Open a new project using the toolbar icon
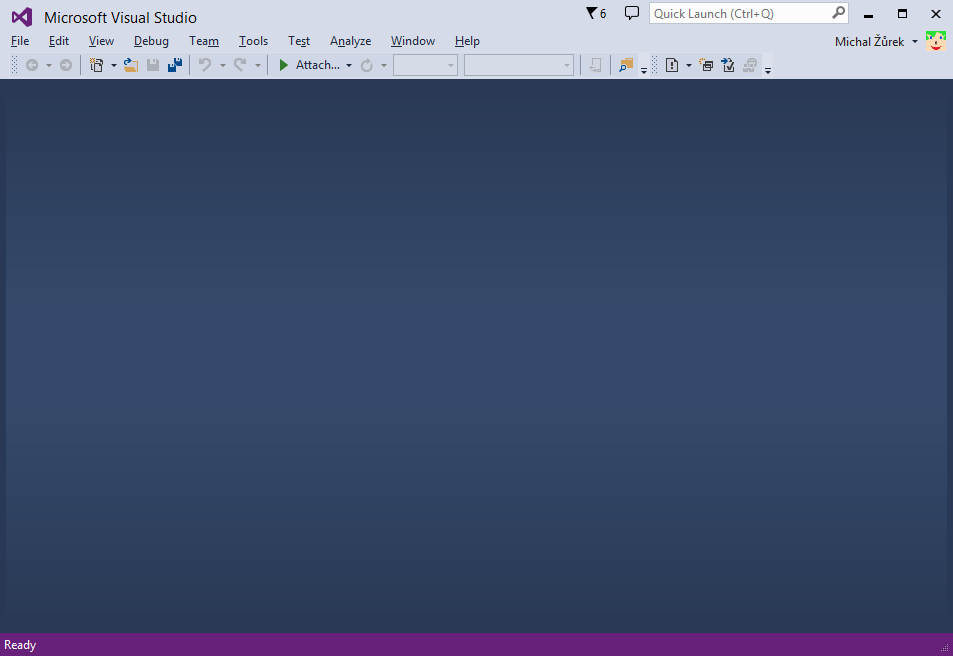The image size is (953, 656). point(97,64)
